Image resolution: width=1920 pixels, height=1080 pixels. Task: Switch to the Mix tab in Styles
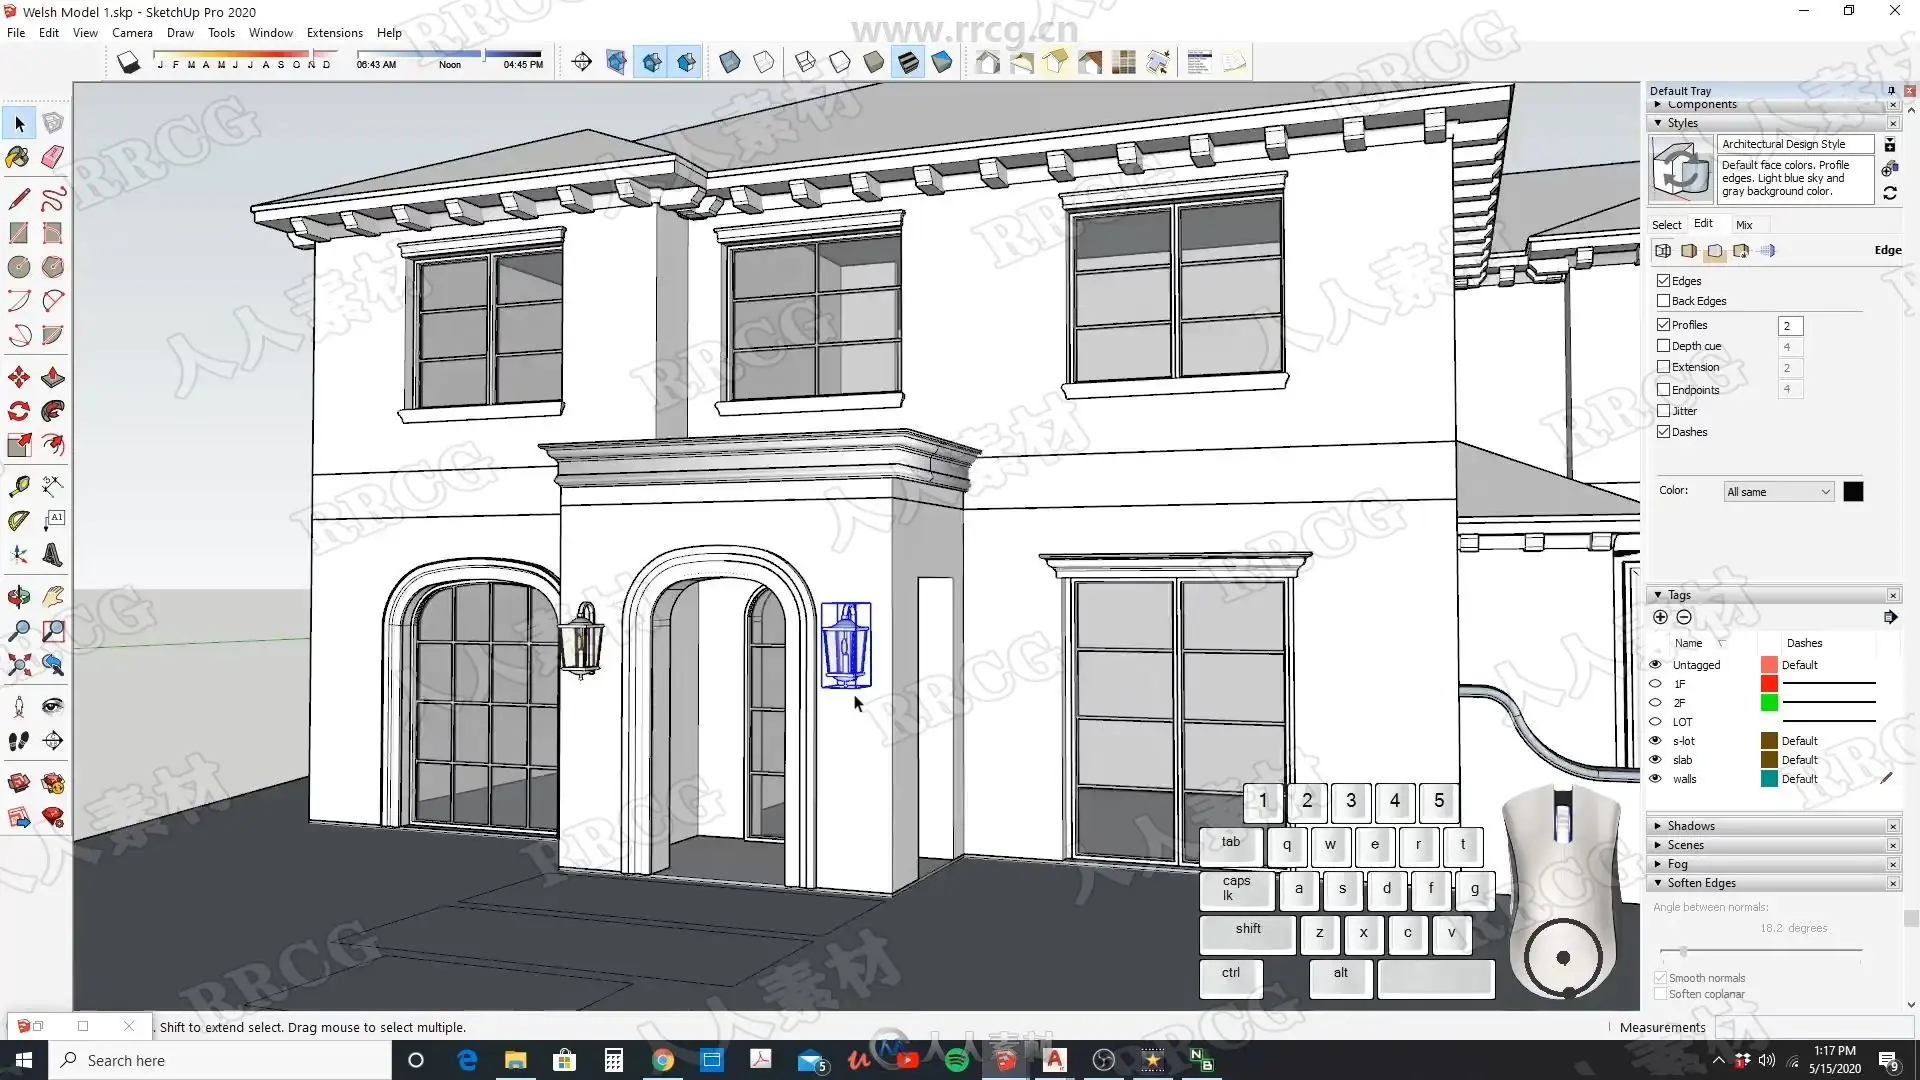pos(1744,225)
